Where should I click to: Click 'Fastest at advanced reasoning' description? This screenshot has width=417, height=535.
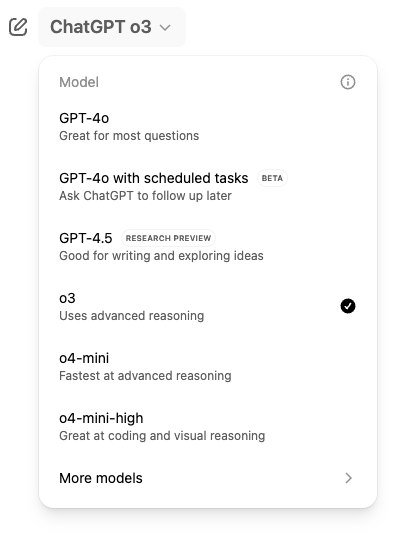coord(145,376)
